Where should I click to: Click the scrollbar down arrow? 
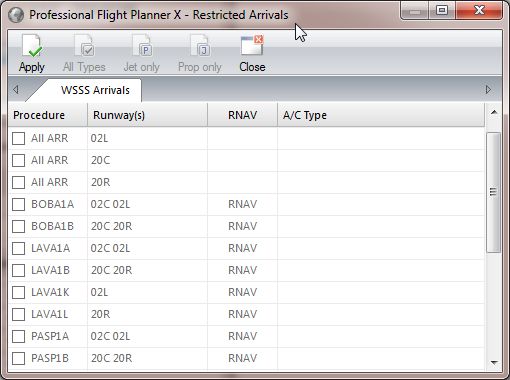point(494,362)
